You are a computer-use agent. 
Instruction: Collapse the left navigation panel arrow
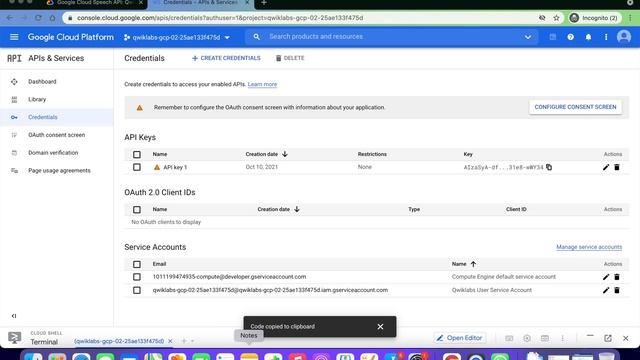(x=14, y=316)
